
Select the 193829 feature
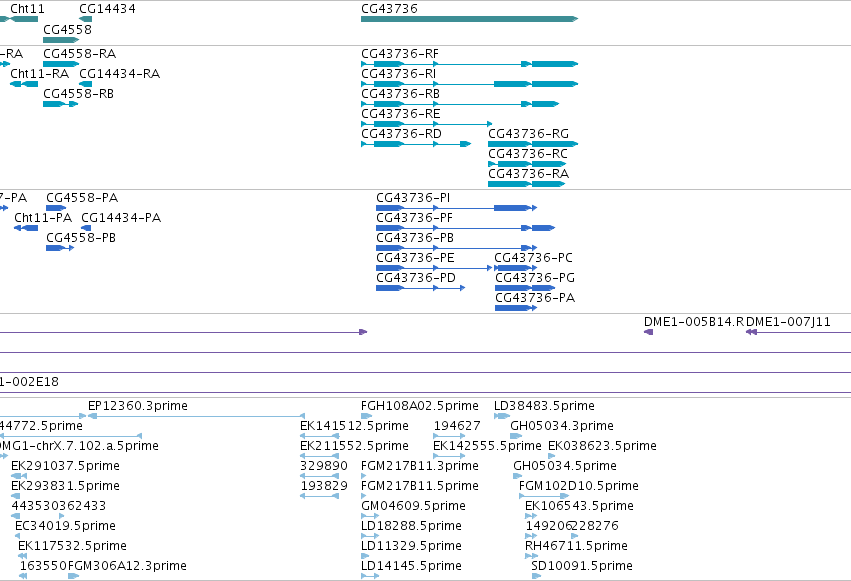pos(320,497)
